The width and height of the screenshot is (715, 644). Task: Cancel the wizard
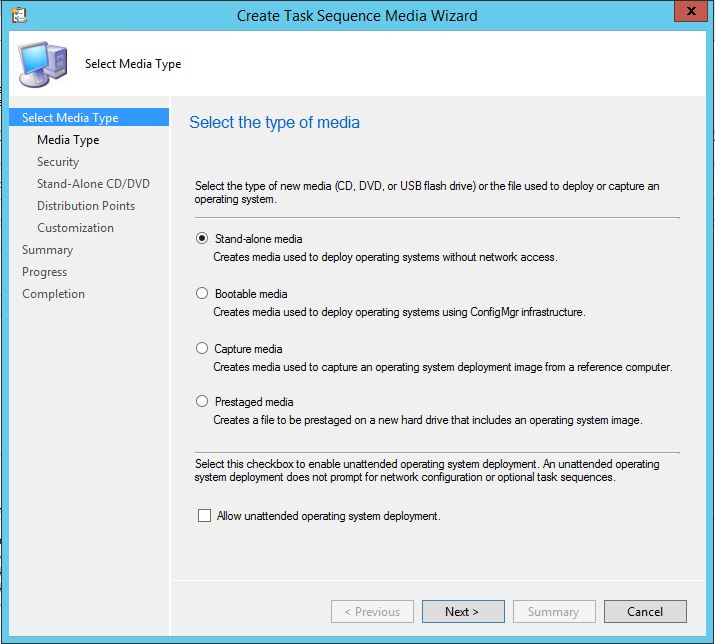pos(645,611)
